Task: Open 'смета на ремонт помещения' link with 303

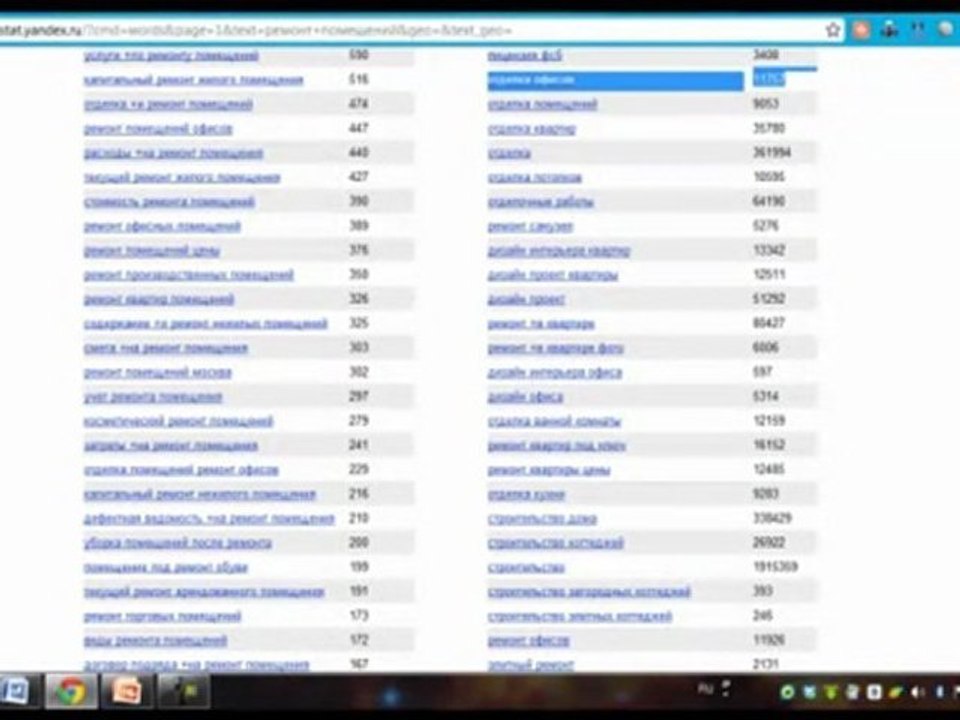Action: [166, 348]
